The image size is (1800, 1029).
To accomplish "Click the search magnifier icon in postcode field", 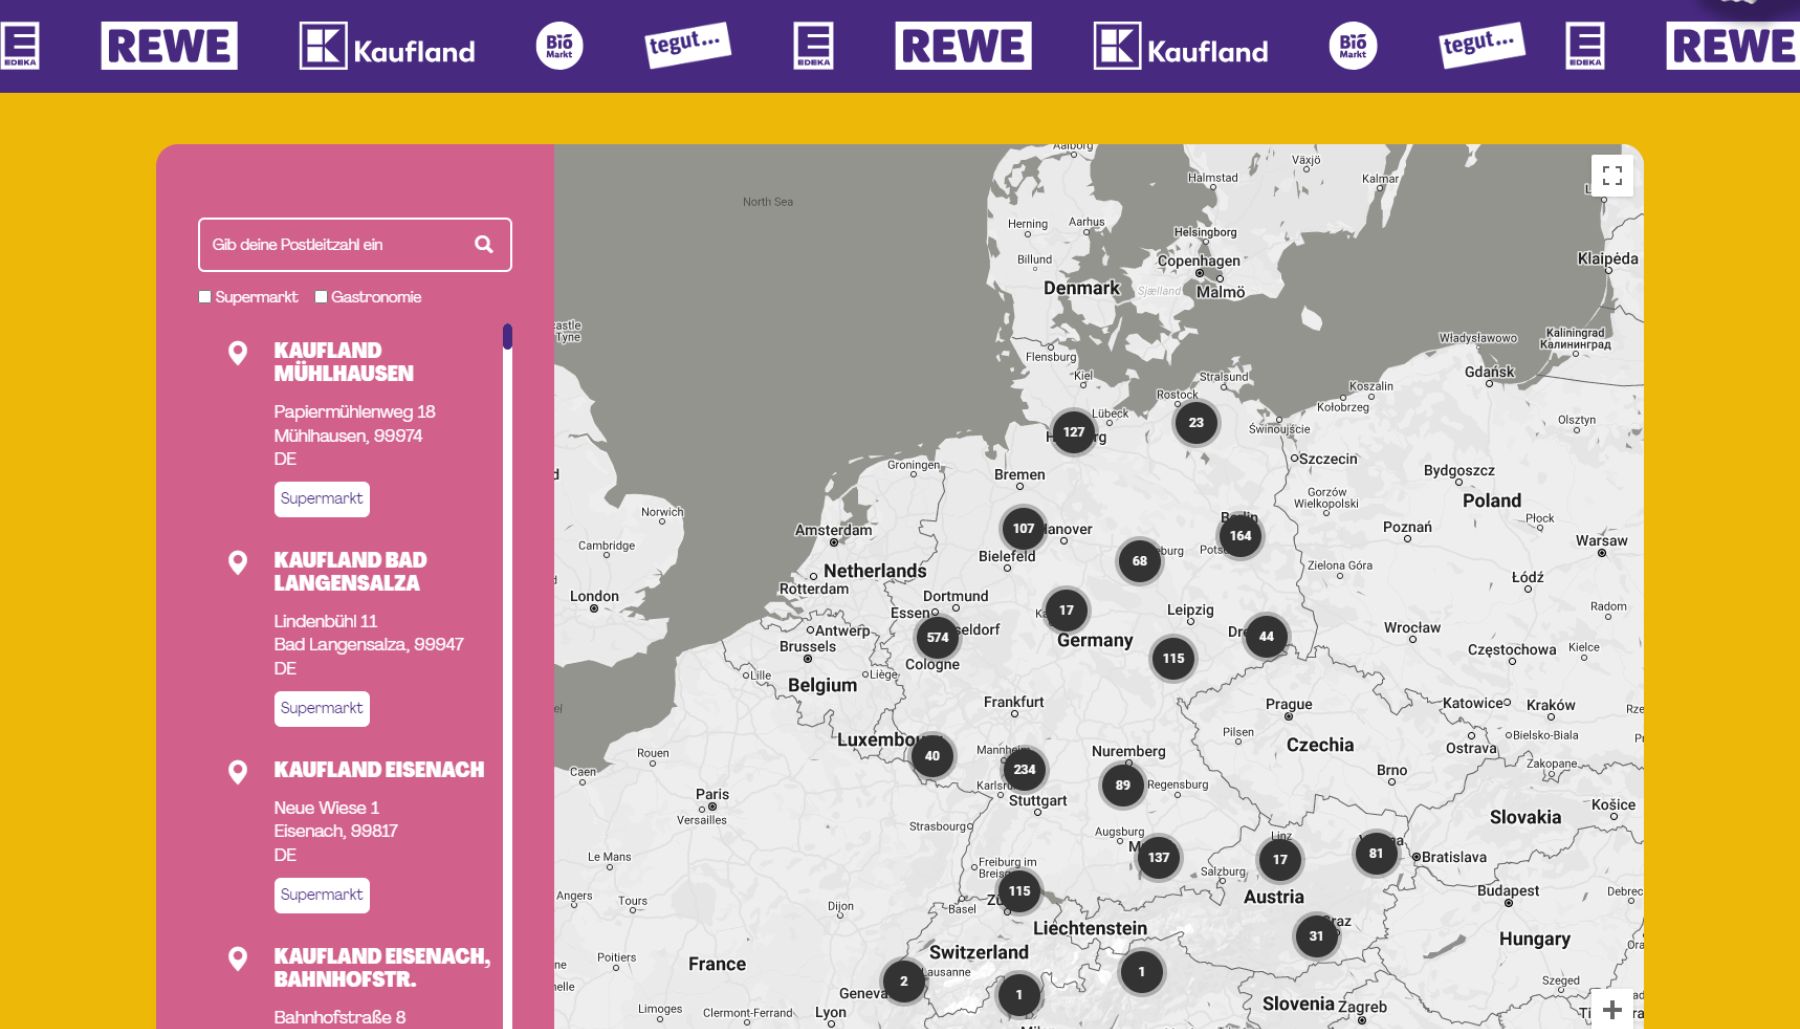I will [484, 244].
